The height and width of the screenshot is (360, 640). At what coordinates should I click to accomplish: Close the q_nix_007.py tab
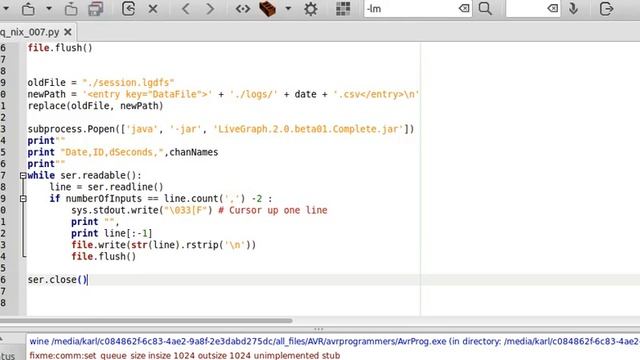tap(68, 32)
